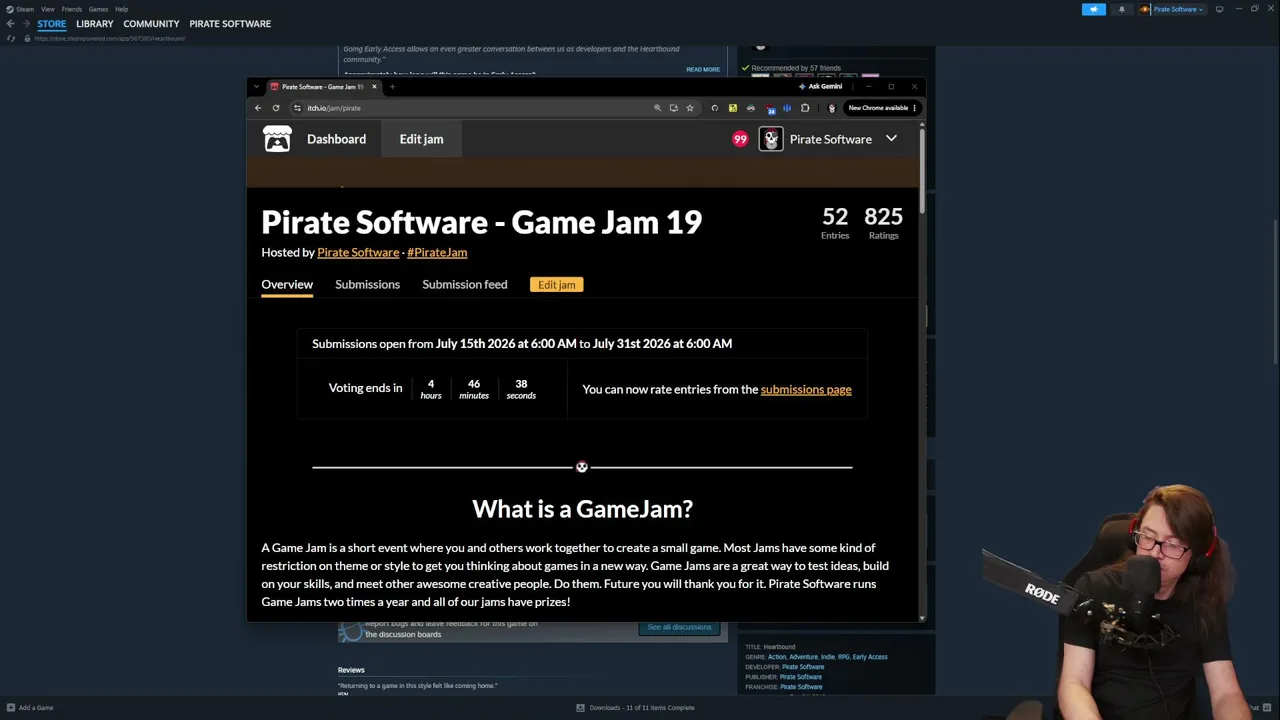Click the Pirate Software - Game Jam 19 title
Screen dimensions: 1280x720
pos(481,222)
